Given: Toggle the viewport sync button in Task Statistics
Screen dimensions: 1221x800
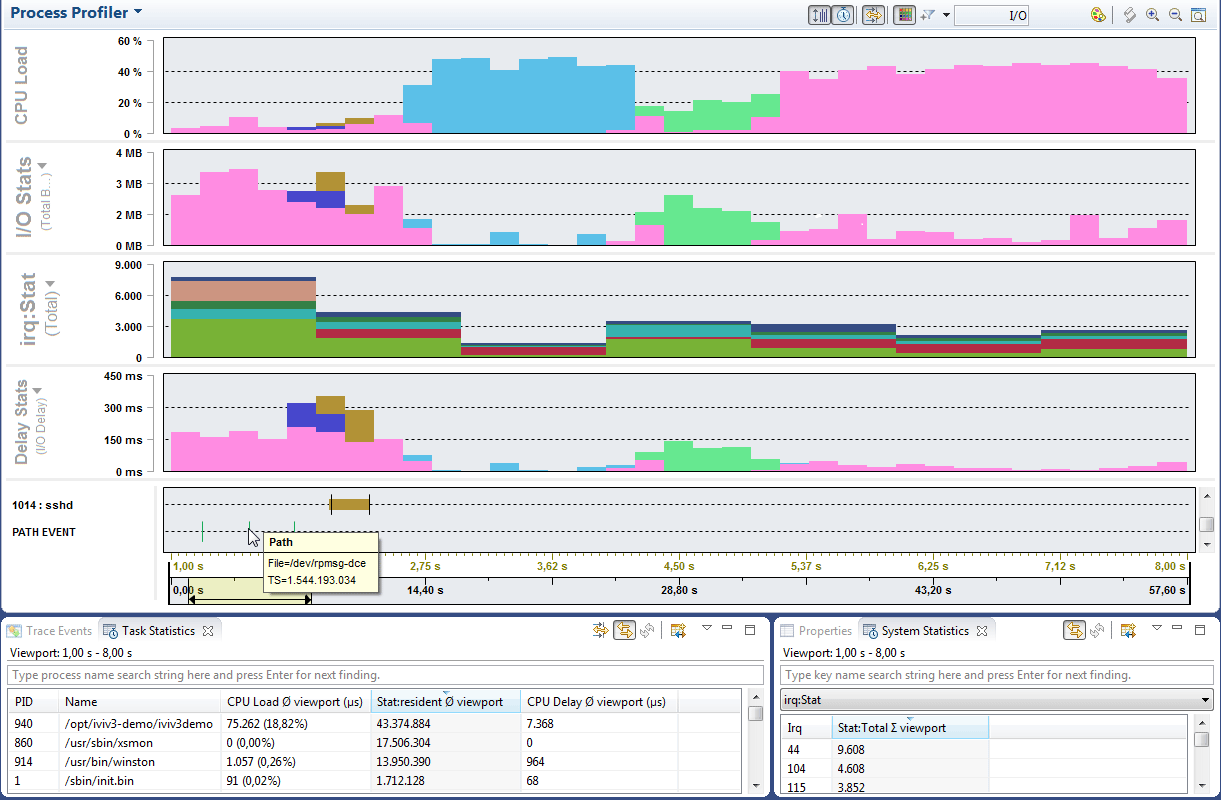Looking at the screenshot, I should [625, 630].
